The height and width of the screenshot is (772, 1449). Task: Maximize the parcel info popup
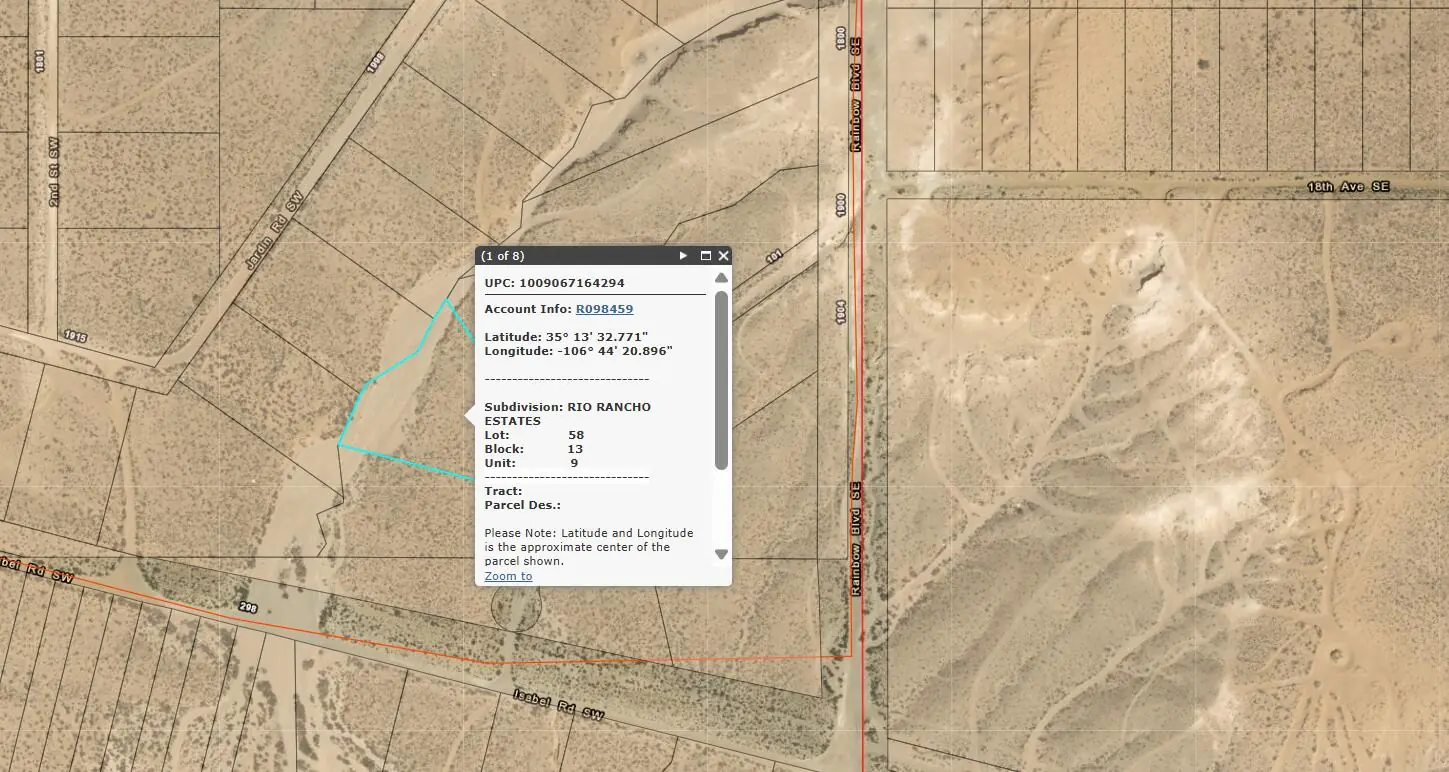pos(705,256)
